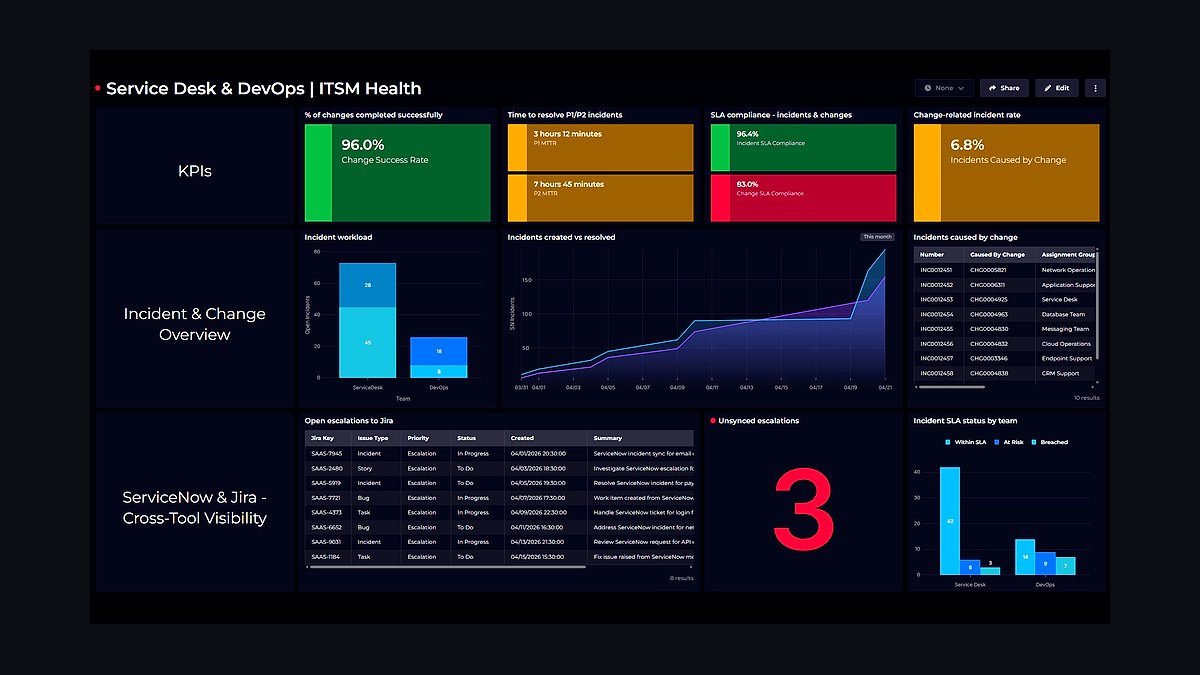1200x675 pixels.
Task: Select the SAAS-6652 row key
Action: [x=326, y=527]
